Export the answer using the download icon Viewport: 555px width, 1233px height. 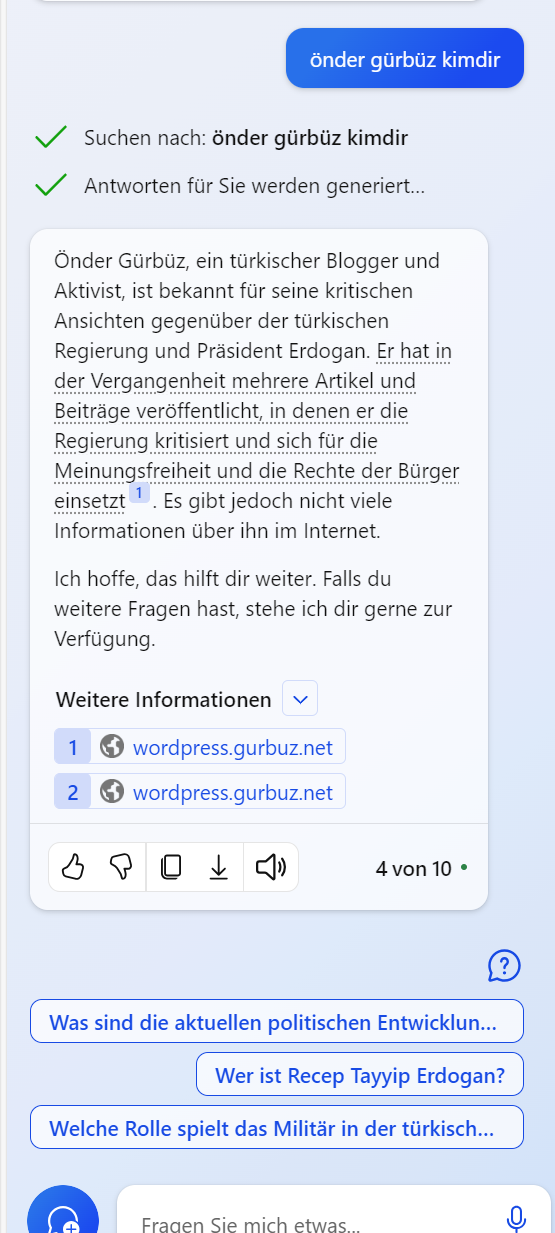pyautogui.click(x=219, y=867)
